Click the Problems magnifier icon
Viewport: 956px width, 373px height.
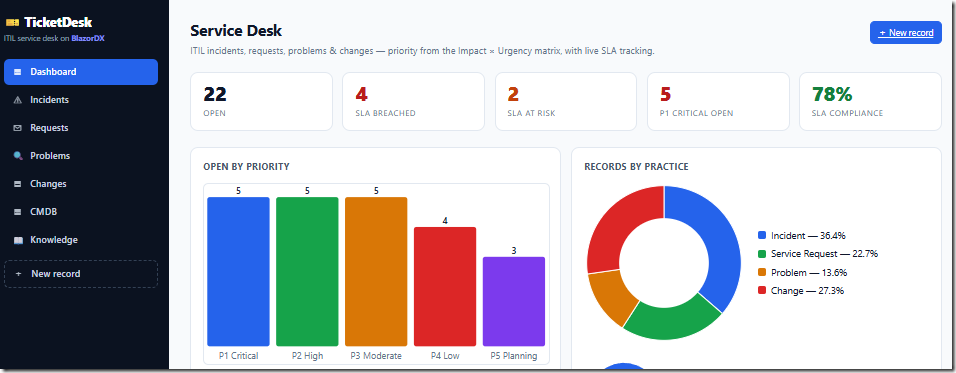click(x=17, y=156)
